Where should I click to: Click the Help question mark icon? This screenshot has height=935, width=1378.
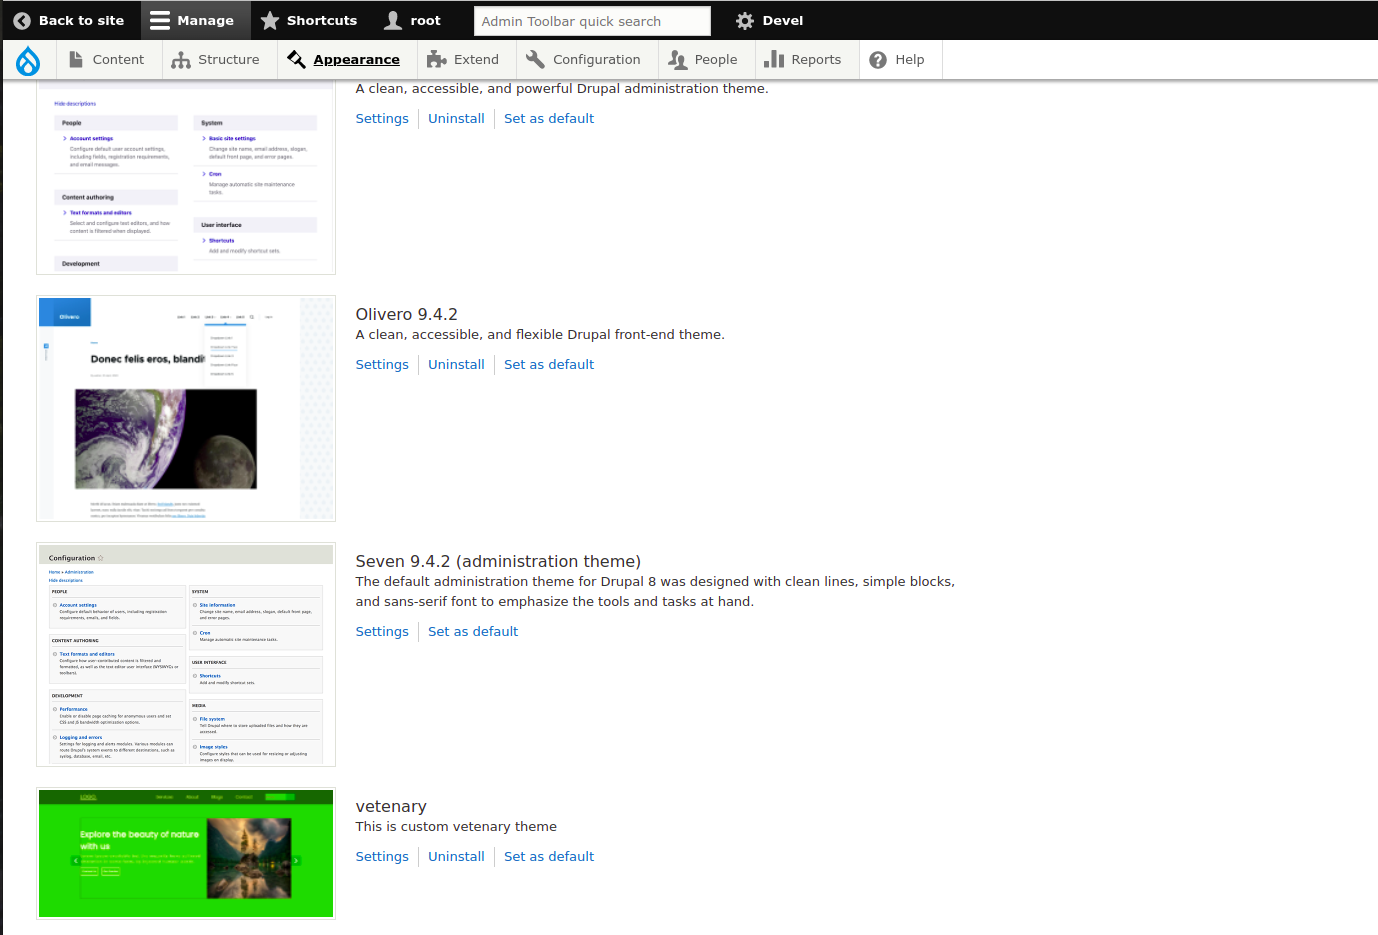click(878, 60)
